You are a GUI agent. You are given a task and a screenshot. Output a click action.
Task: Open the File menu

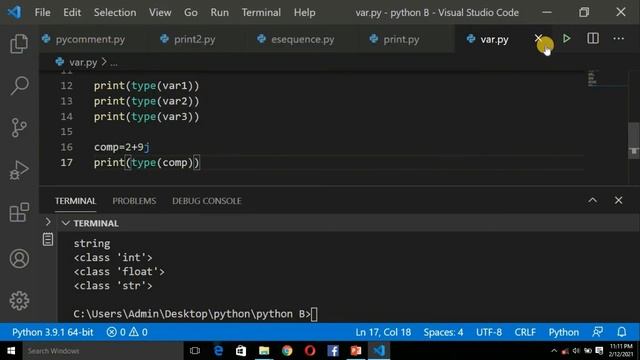[x=42, y=13]
